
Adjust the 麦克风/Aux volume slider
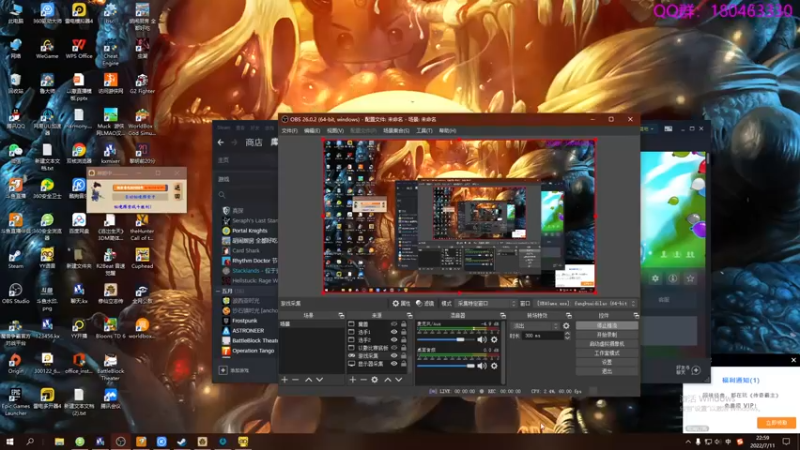(x=445, y=340)
